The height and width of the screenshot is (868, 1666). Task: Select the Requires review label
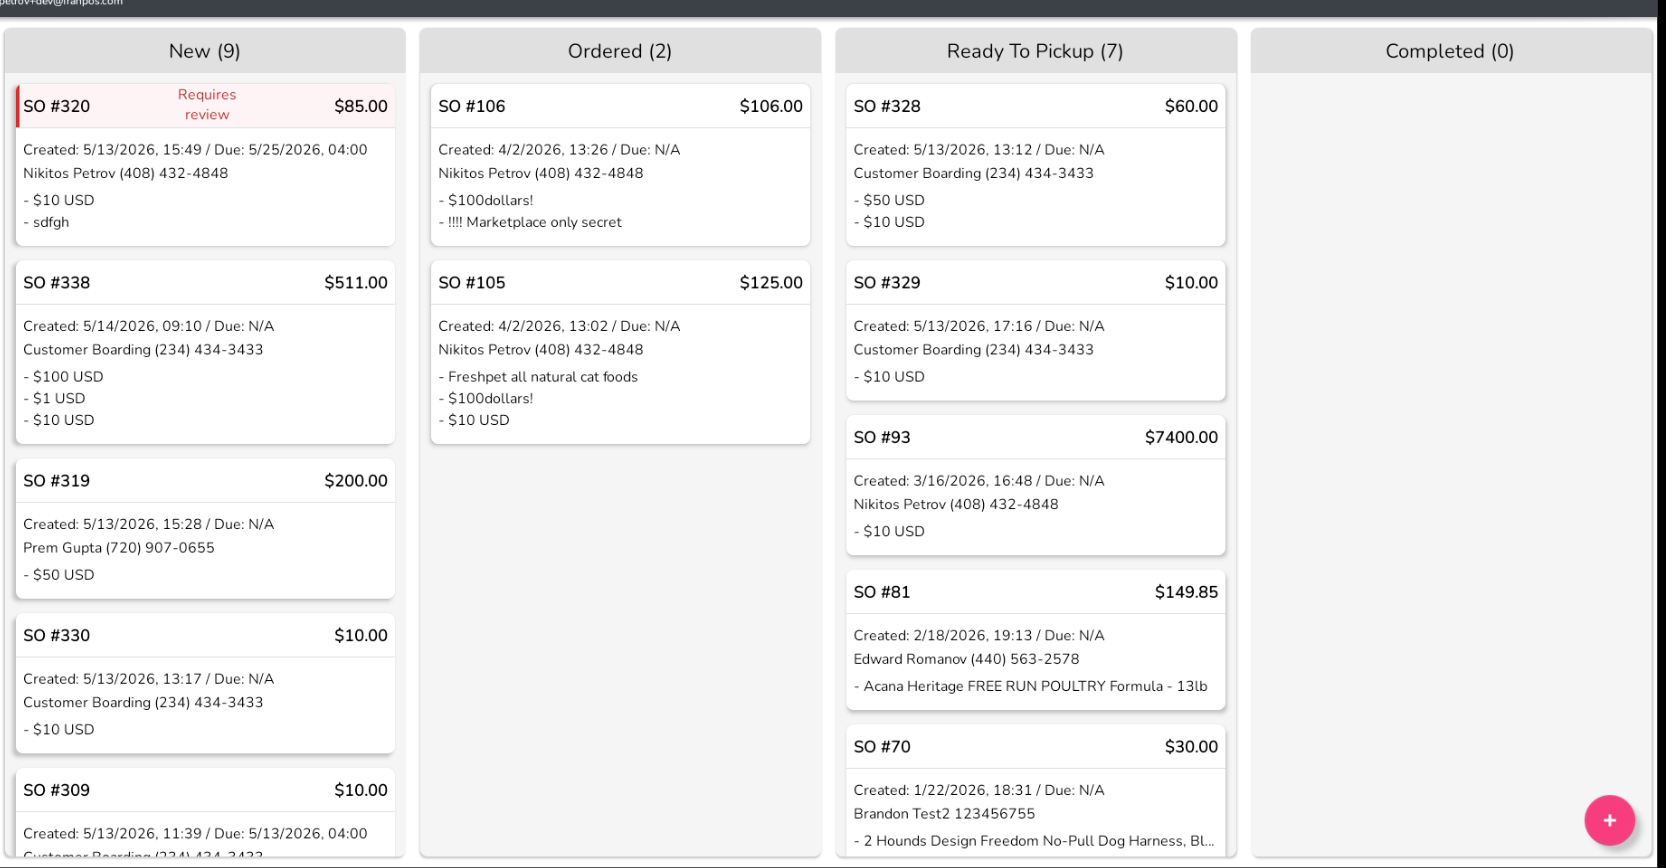(x=207, y=105)
